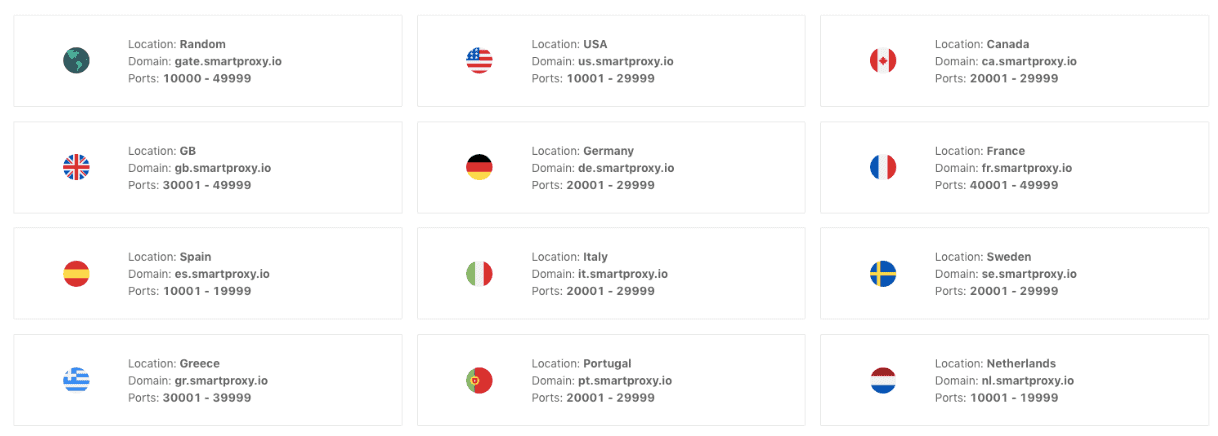Select the France flag icon
The height and width of the screenshot is (436, 1218).
(883, 167)
